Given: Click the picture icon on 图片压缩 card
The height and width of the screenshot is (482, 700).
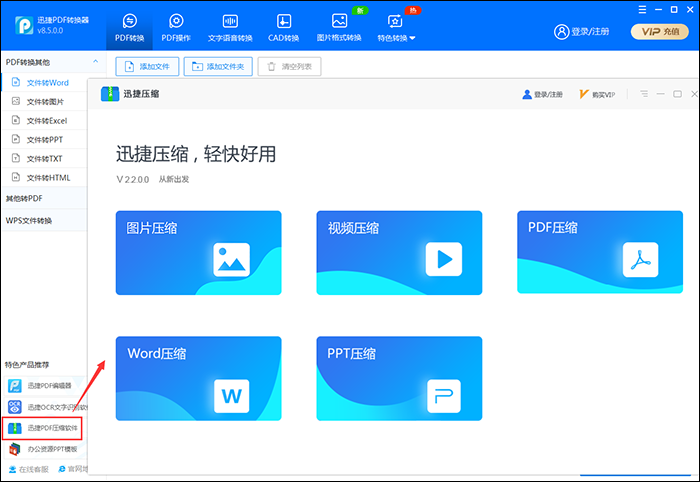Looking at the screenshot, I should [x=231, y=259].
